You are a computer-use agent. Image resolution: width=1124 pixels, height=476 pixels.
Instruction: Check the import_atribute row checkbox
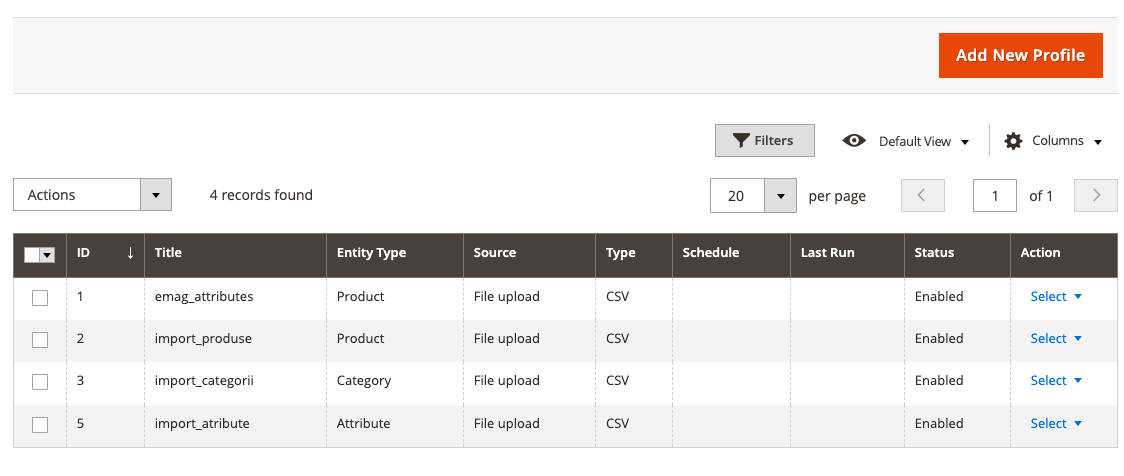(40, 425)
